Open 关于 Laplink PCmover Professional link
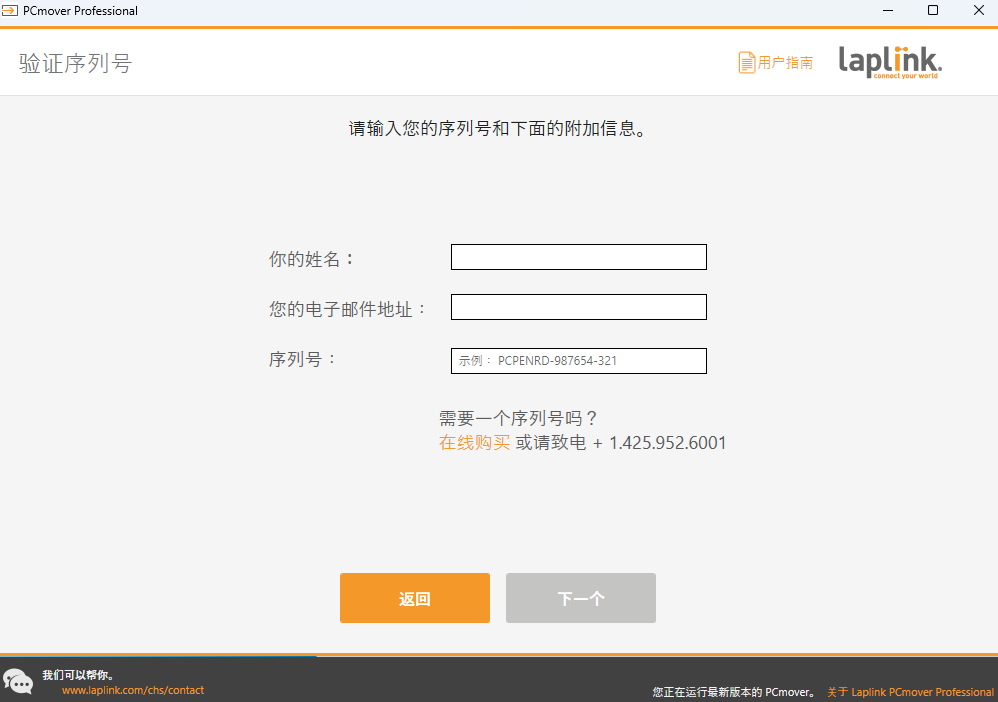The image size is (998, 702). (x=910, y=692)
